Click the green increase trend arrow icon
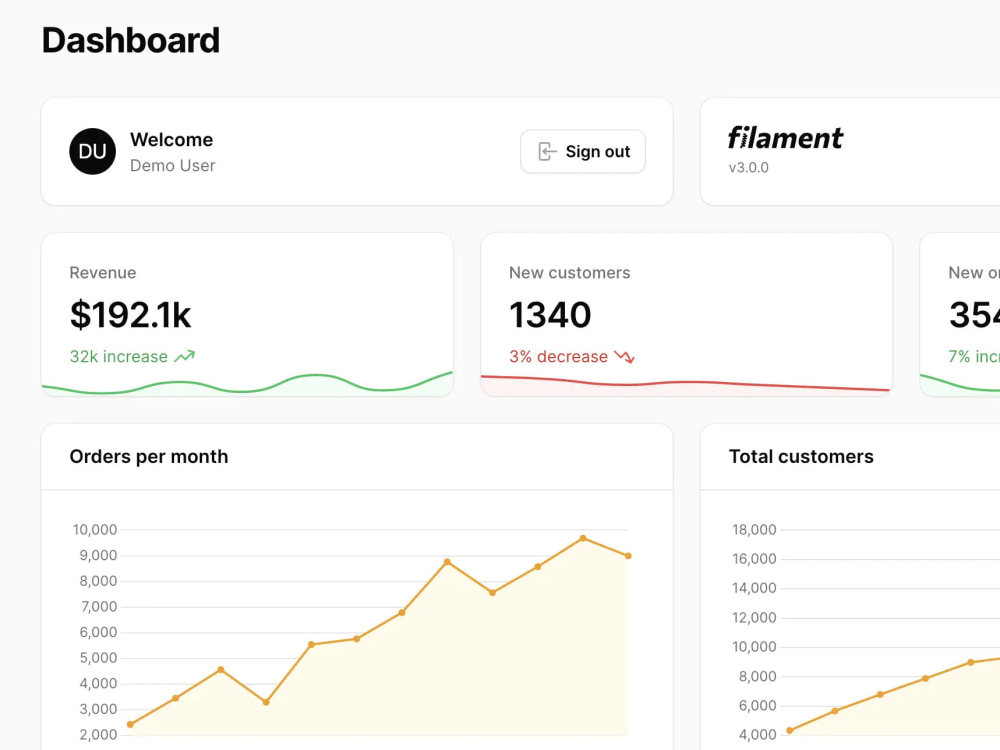Image resolution: width=1000 pixels, height=750 pixels. click(185, 357)
